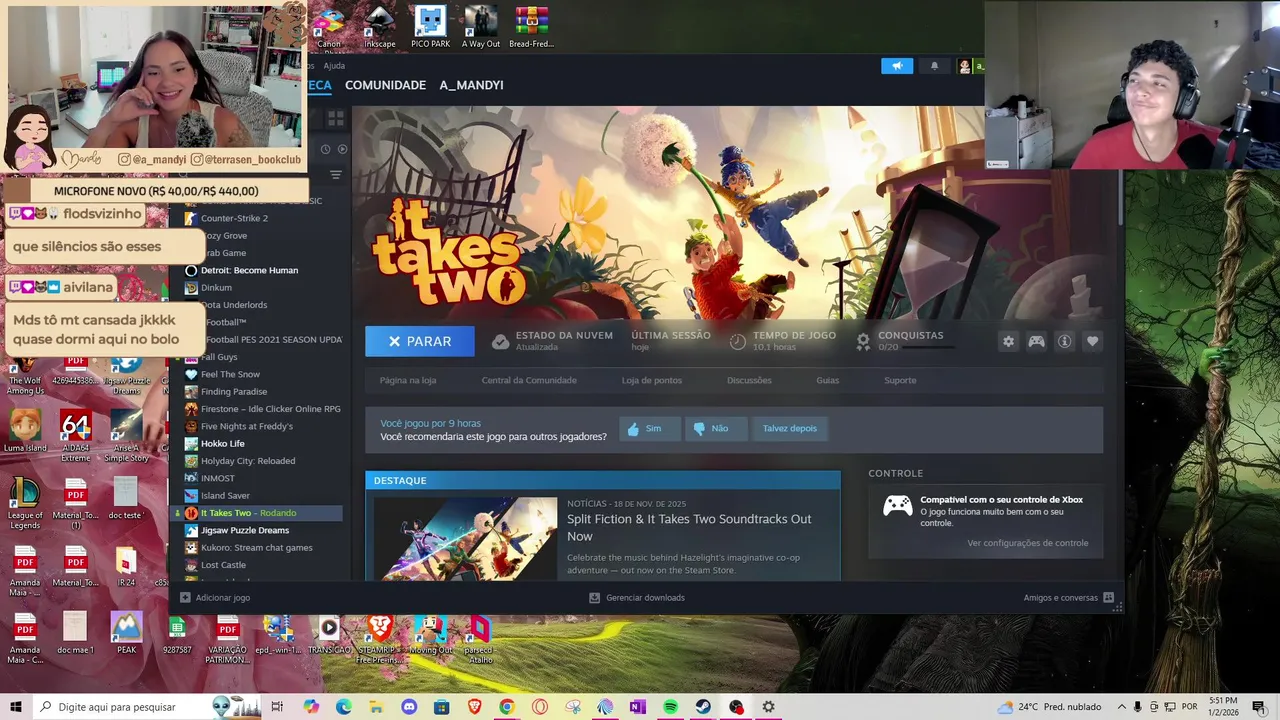
Task: Show game info icon in Steam game header
Action: (1064, 341)
